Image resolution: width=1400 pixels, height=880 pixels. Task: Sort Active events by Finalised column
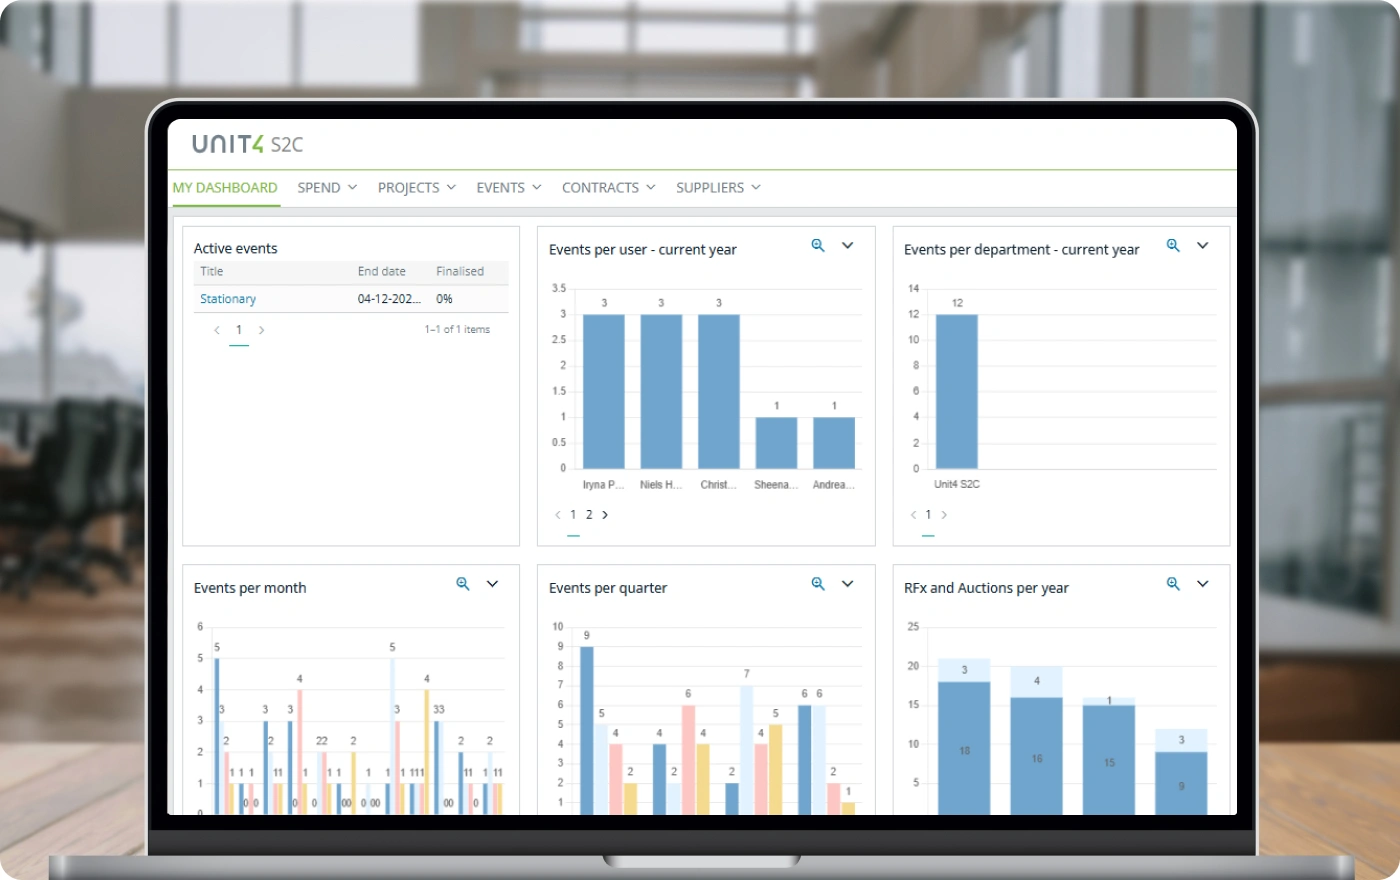pyautogui.click(x=460, y=271)
